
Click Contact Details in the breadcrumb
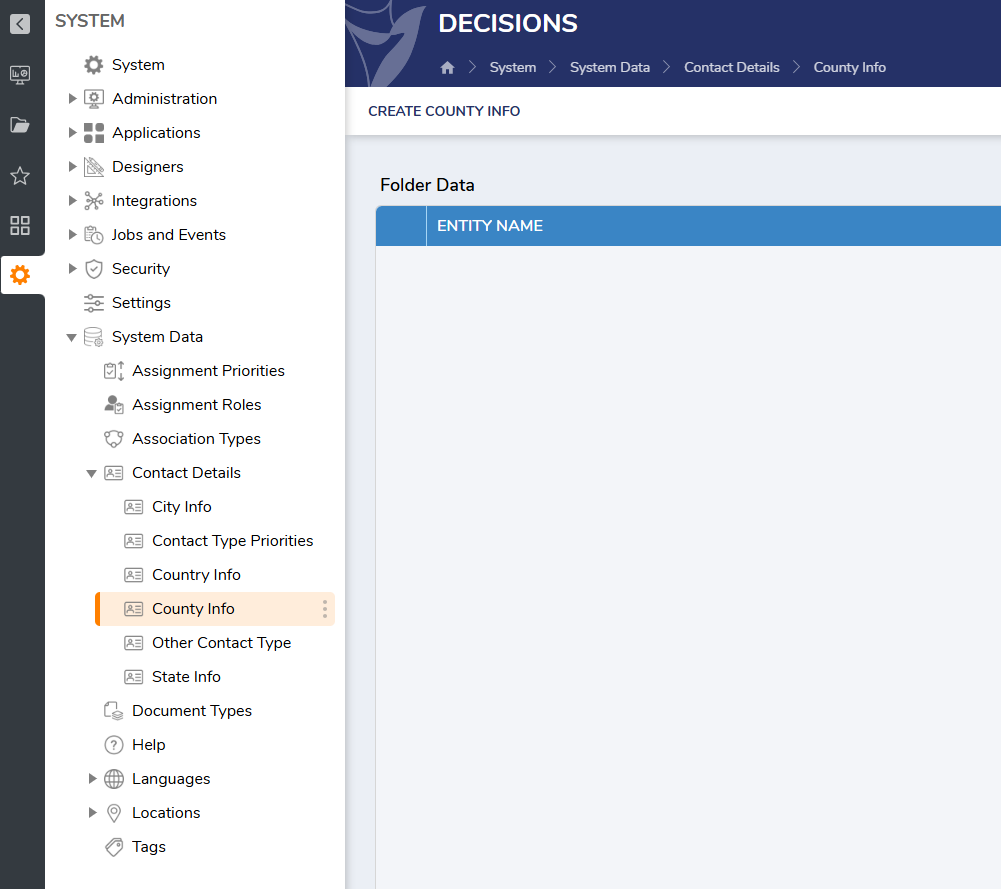click(731, 68)
